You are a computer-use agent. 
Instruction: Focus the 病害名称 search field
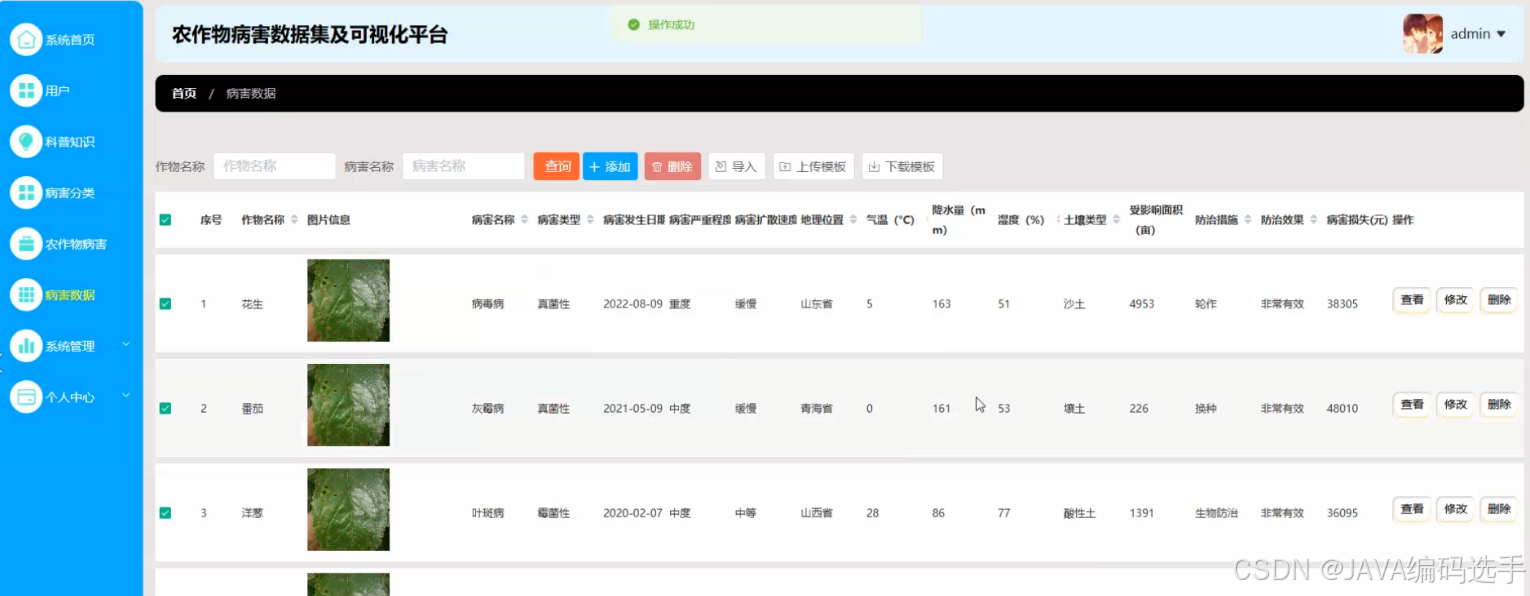pyautogui.click(x=463, y=166)
